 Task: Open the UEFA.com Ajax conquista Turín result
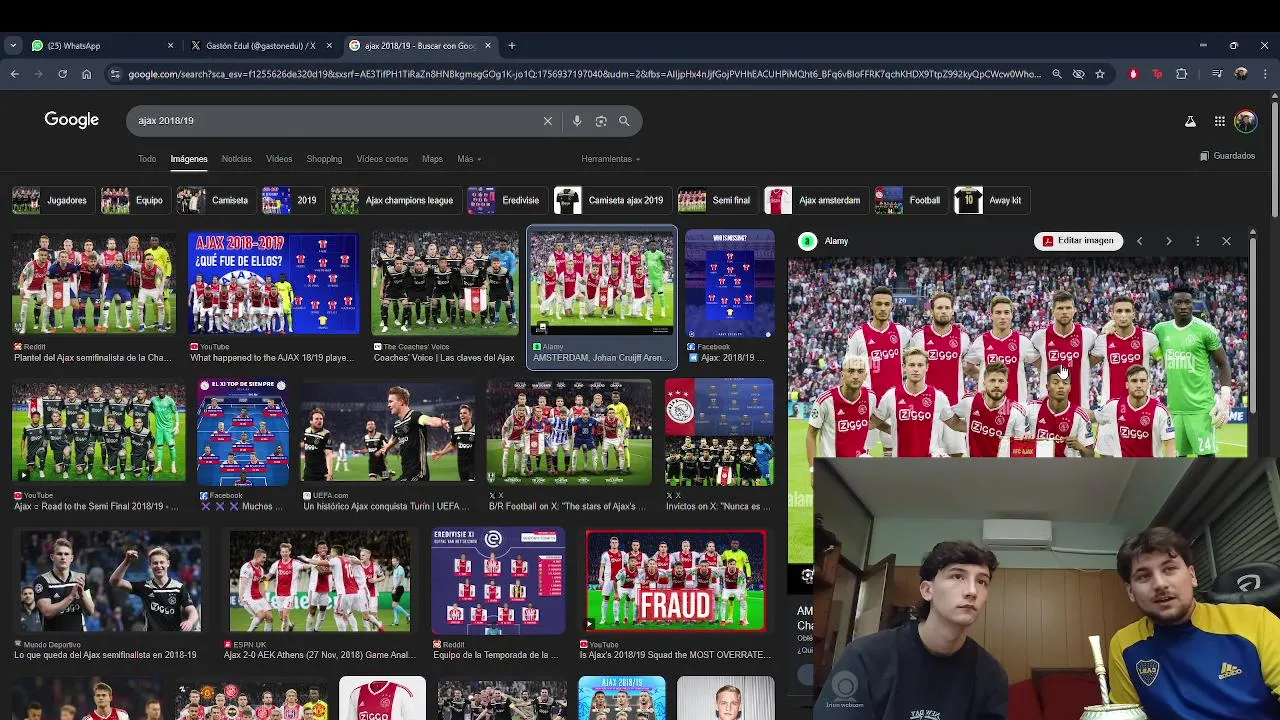(x=388, y=432)
